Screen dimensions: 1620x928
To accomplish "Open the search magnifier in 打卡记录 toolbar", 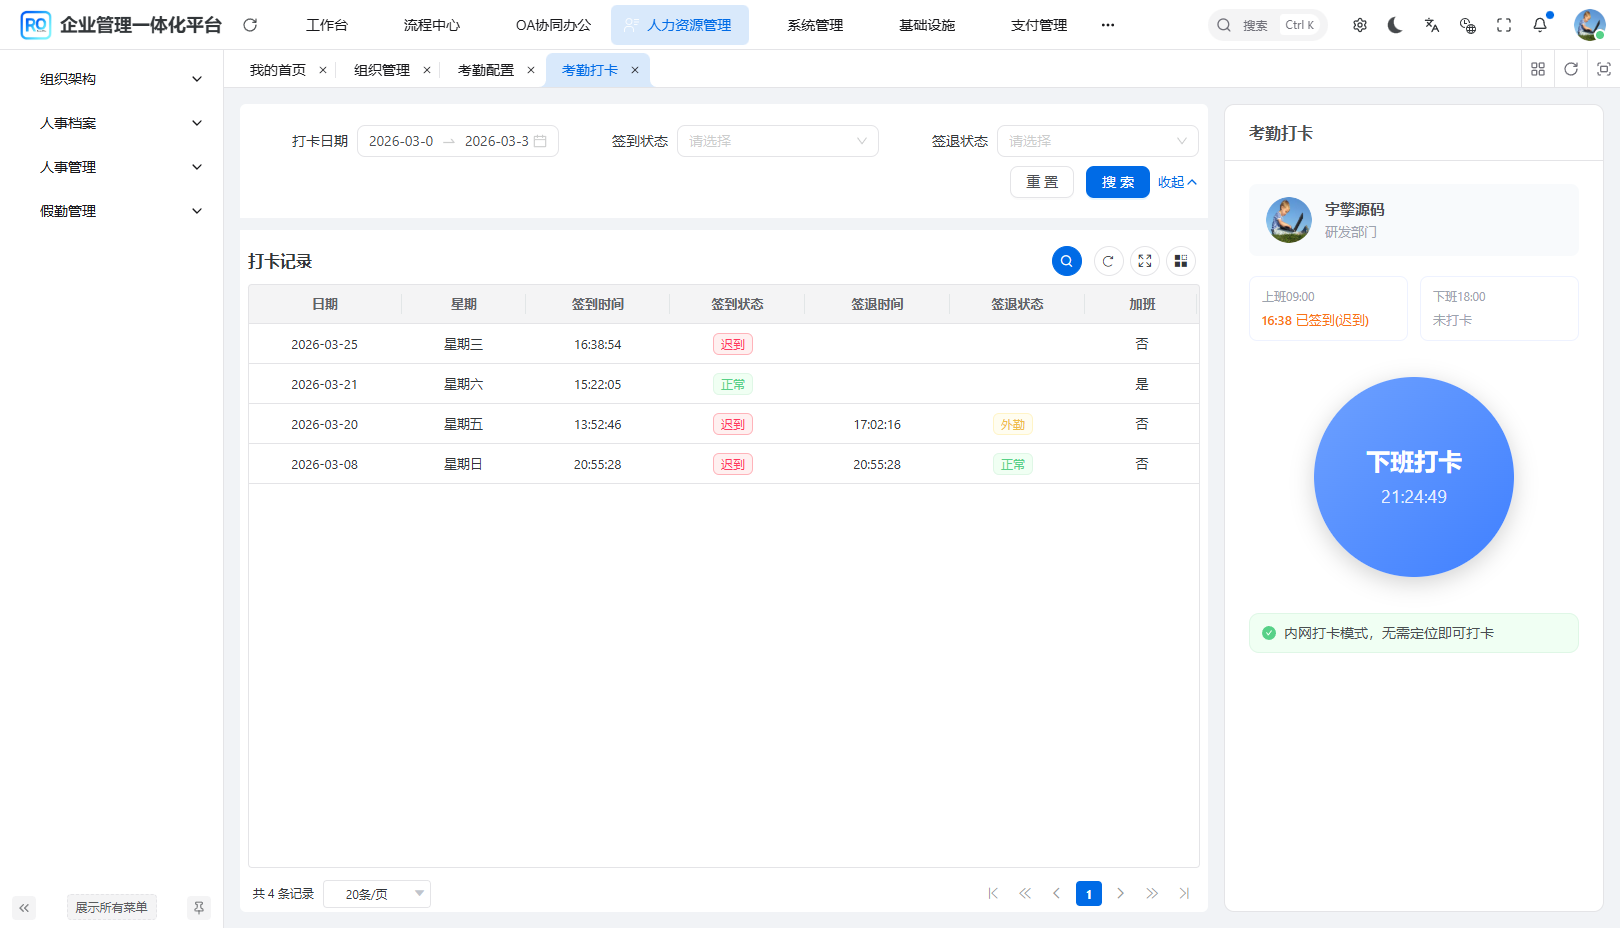I will [1066, 261].
